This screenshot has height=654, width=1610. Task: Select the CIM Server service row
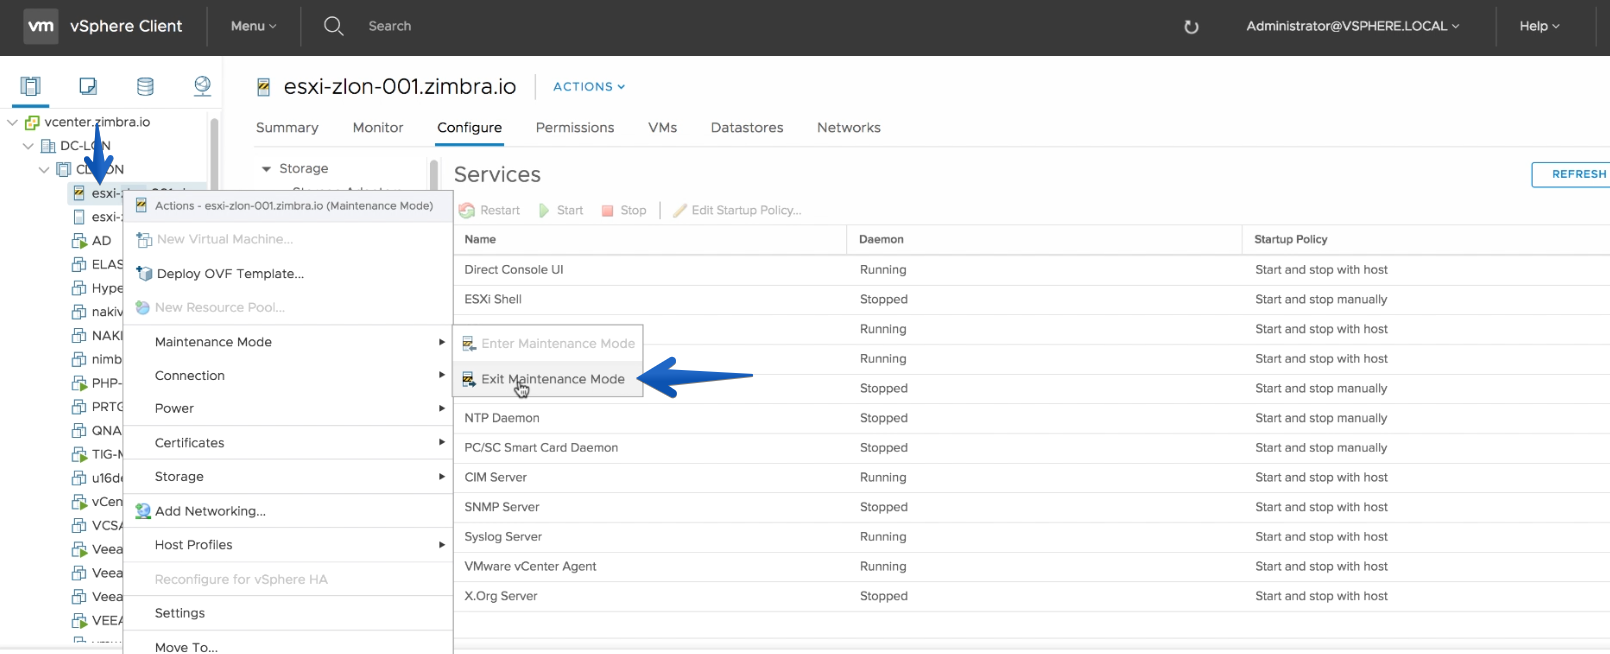coord(1032,478)
